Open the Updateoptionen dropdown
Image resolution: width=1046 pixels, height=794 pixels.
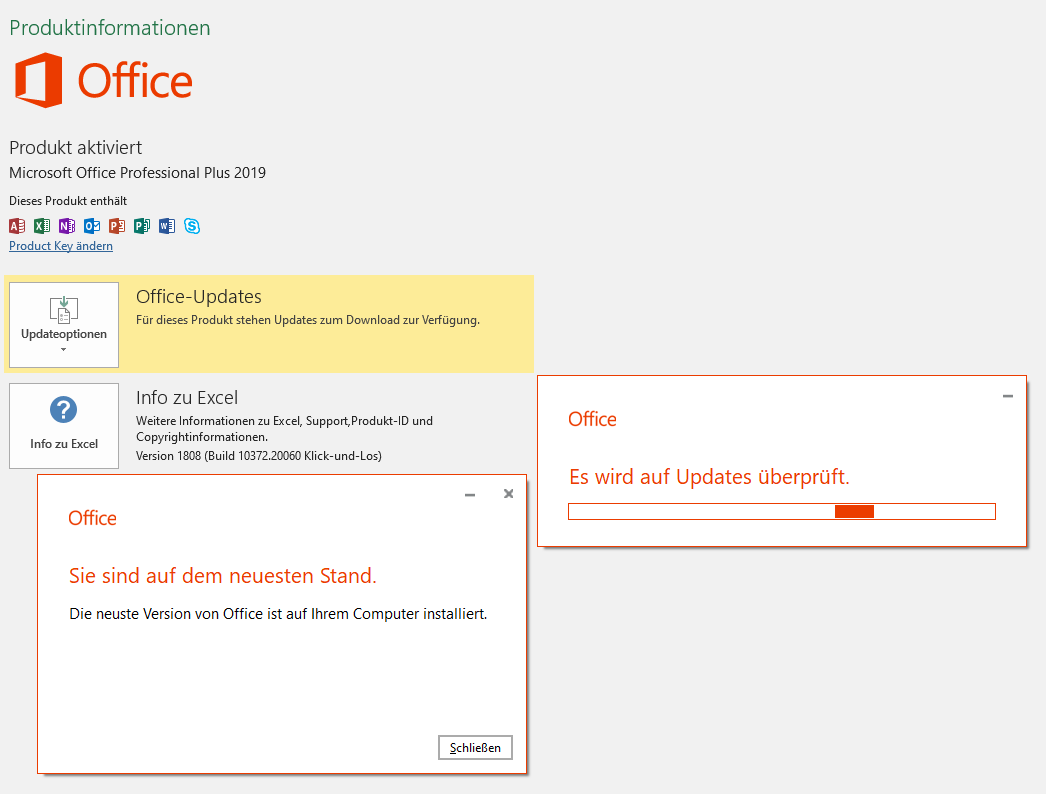pos(64,324)
